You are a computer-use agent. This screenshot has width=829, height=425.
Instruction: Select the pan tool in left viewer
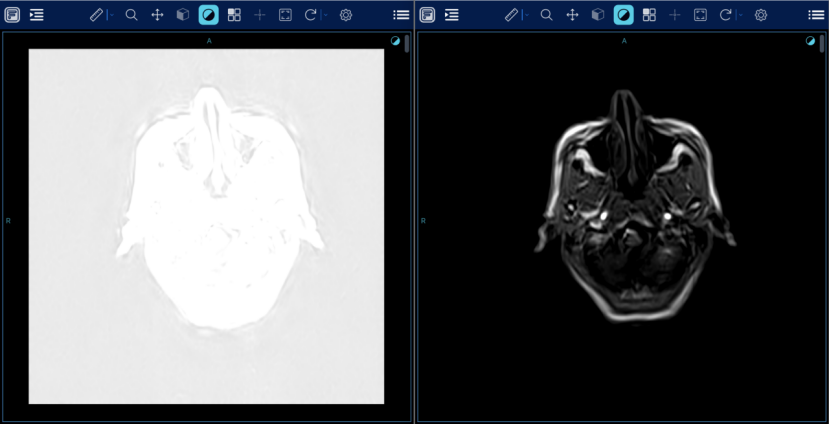tap(157, 15)
